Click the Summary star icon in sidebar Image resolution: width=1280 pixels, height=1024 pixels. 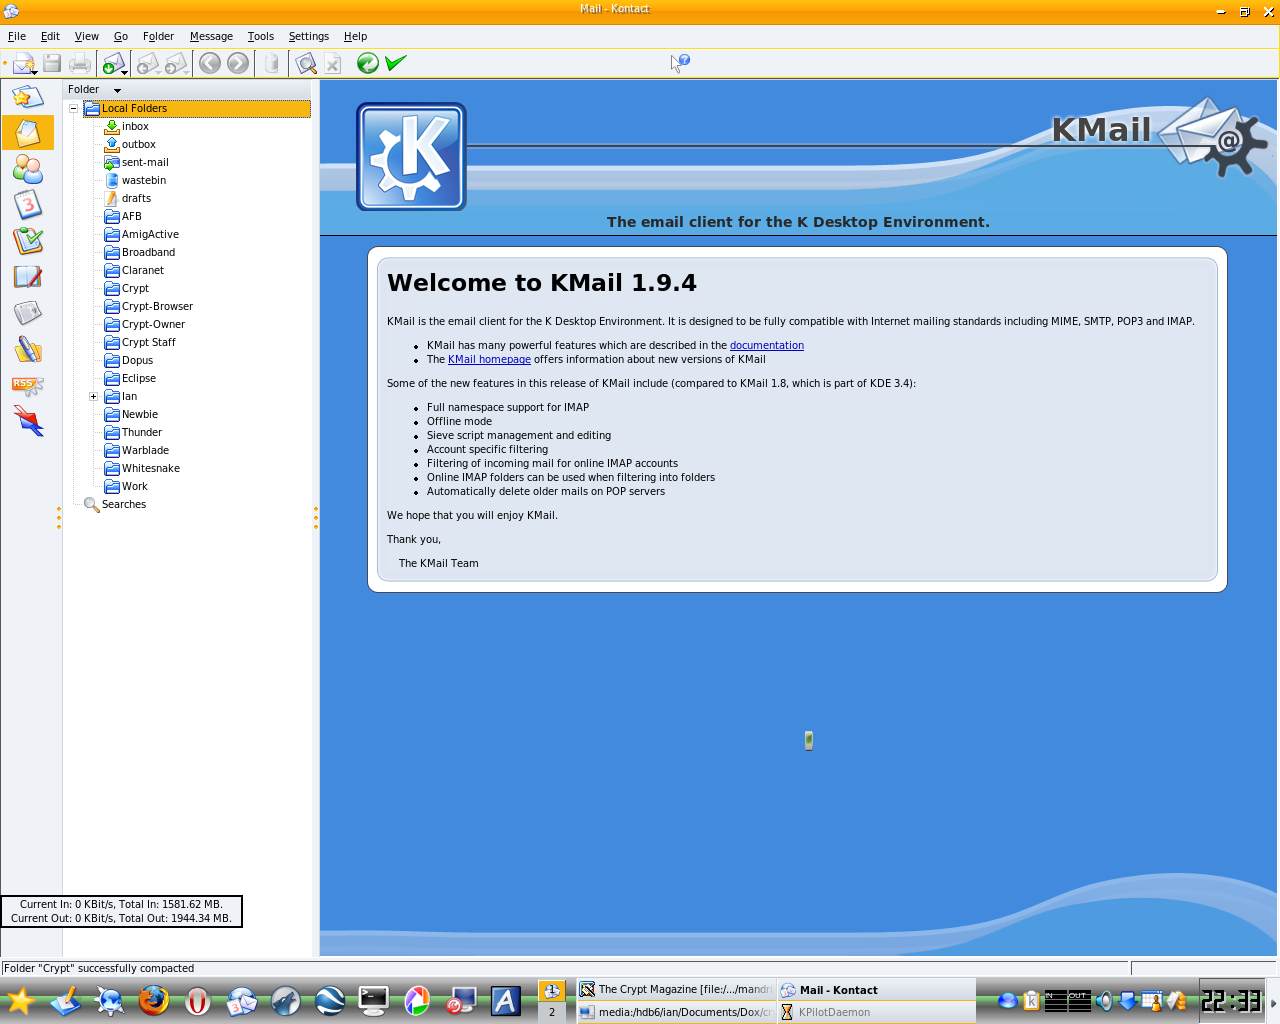click(x=27, y=97)
